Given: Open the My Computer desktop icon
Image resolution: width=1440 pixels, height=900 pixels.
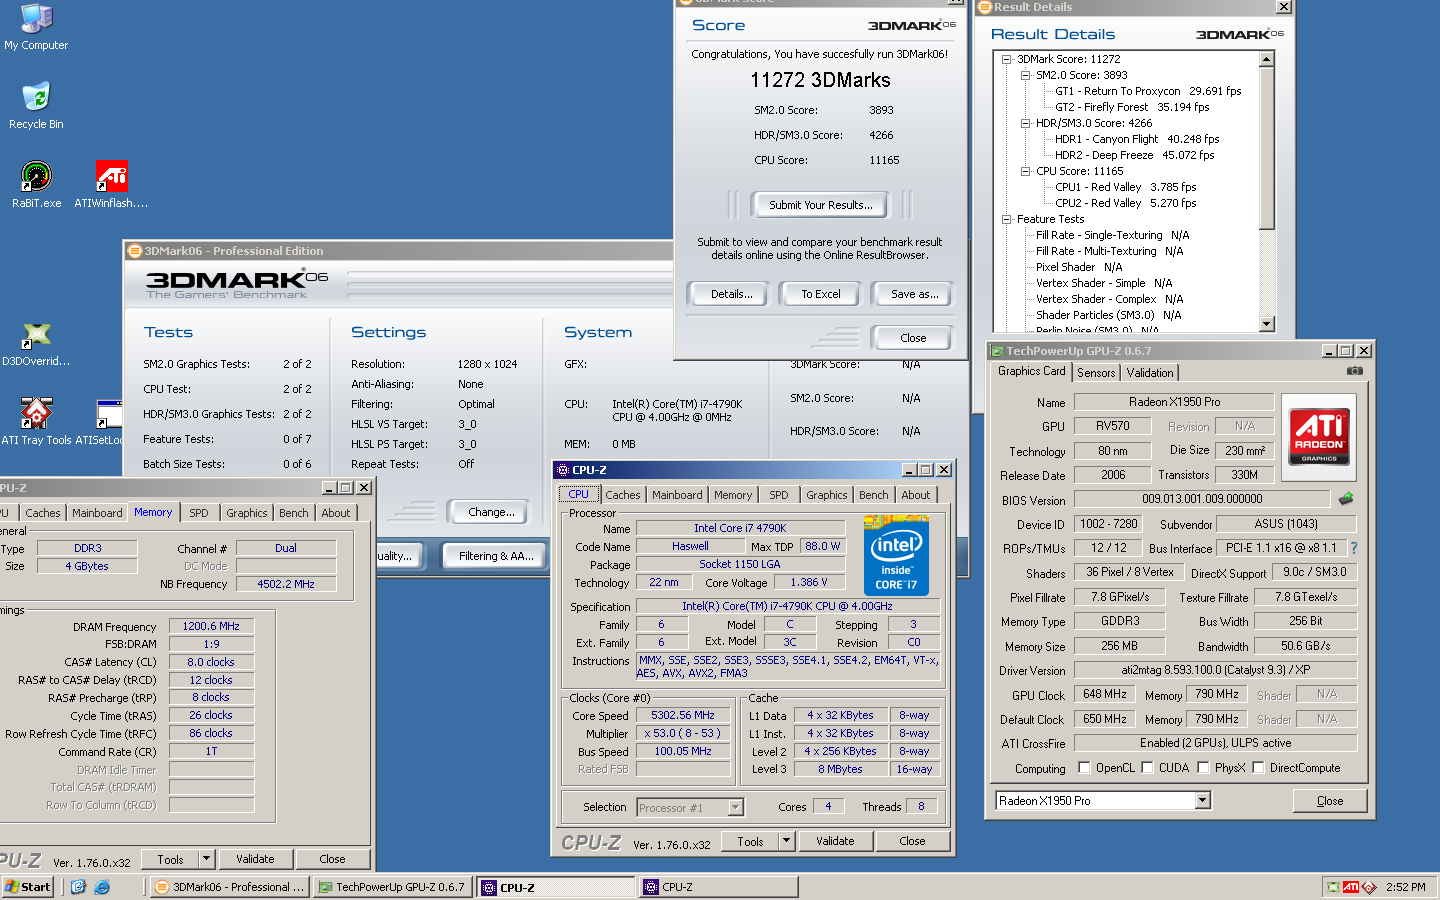Looking at the screenshot, I should click(x=36, y=27).
